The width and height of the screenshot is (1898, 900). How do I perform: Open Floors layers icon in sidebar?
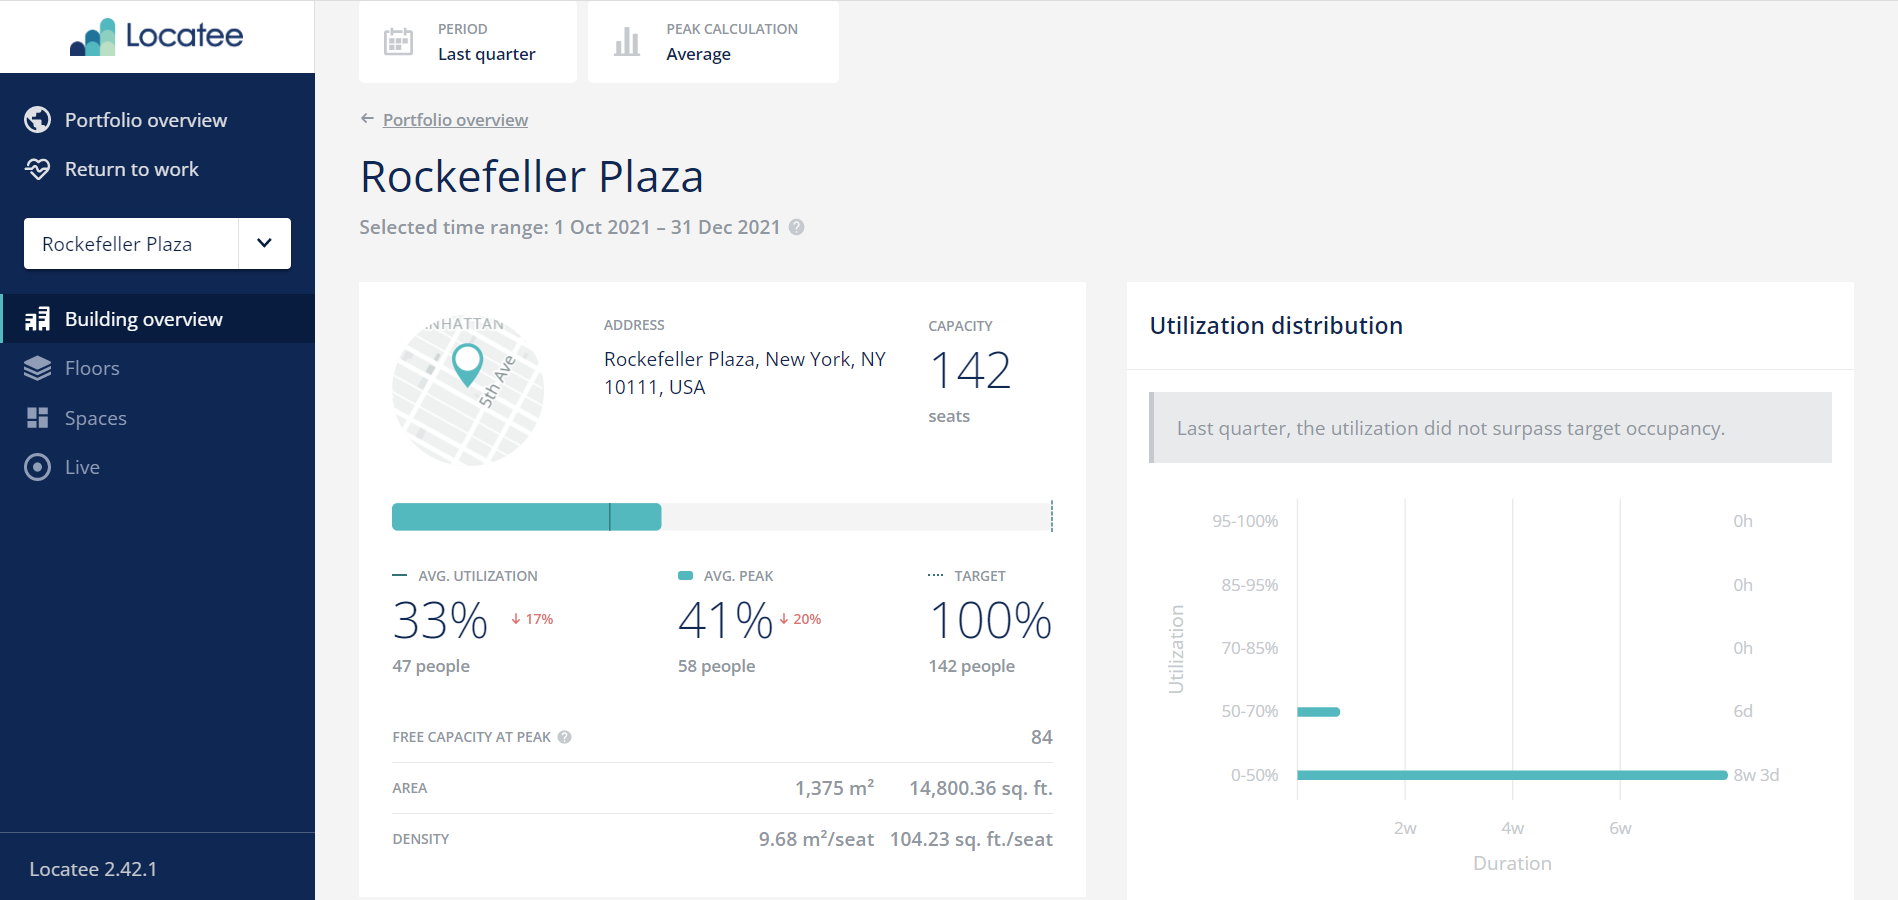tap(38, 368)
